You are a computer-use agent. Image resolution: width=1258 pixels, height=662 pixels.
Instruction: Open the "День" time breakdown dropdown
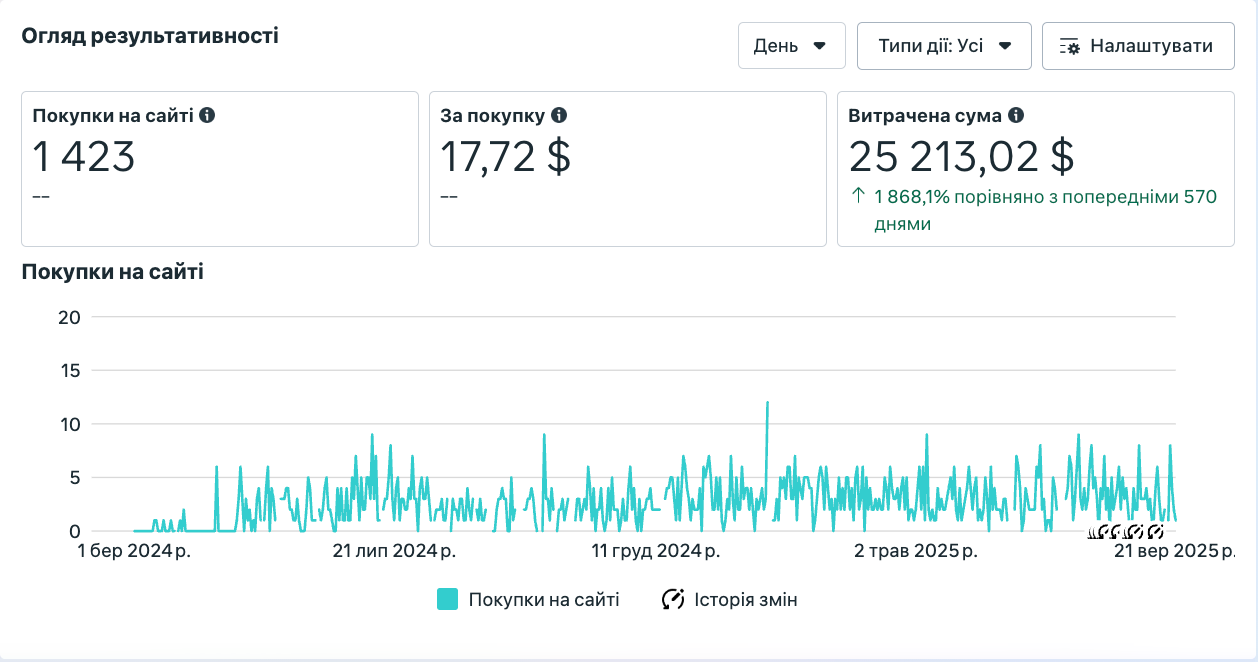pyautogui.click(x=791, y=46)
